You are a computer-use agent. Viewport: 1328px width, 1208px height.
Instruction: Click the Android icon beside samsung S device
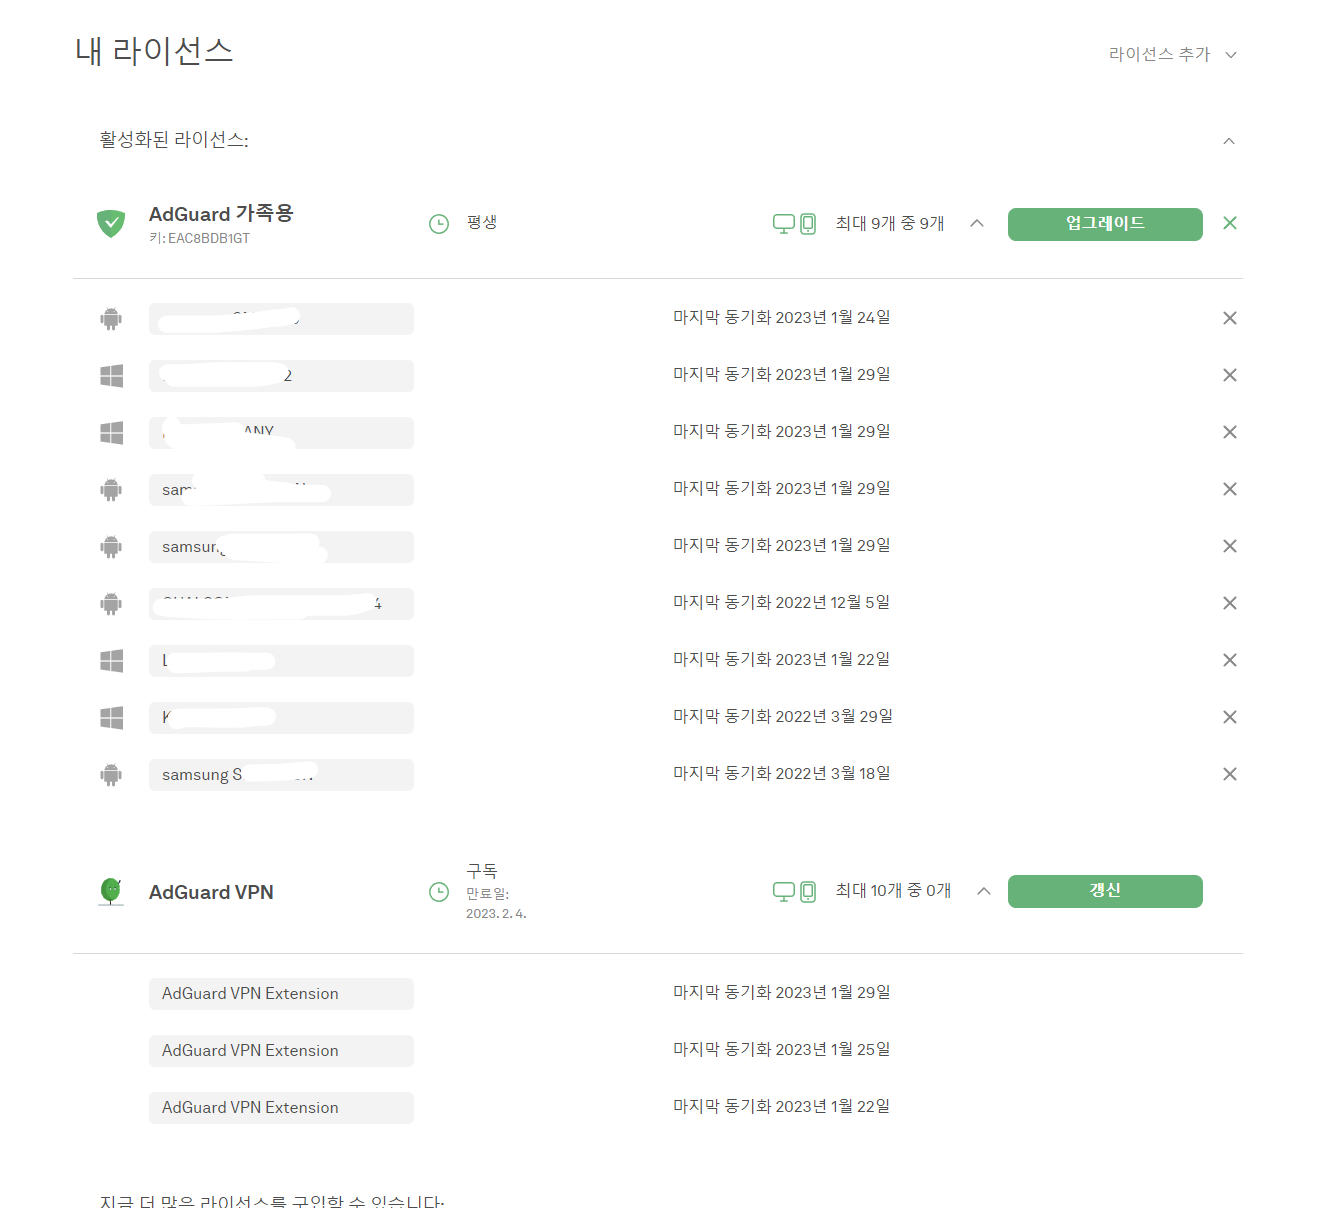point(111,774)
